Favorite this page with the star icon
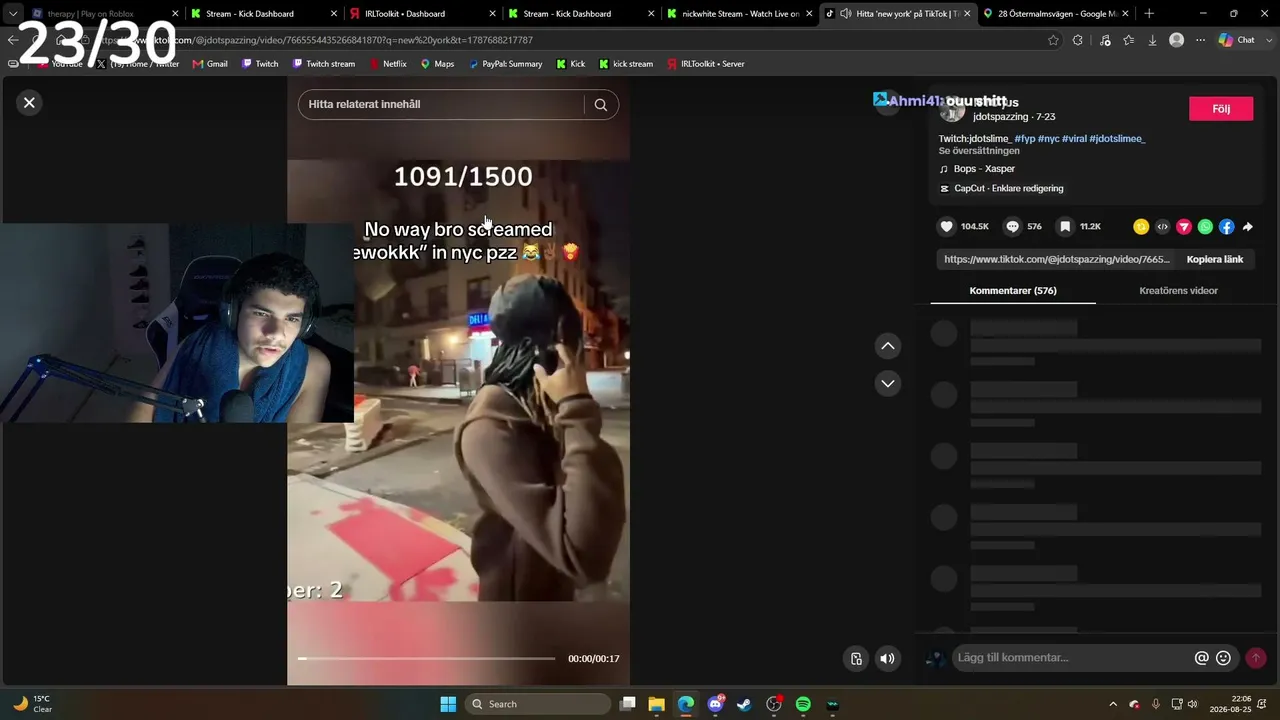The image size is (1280, 720). click(1053, 40)
